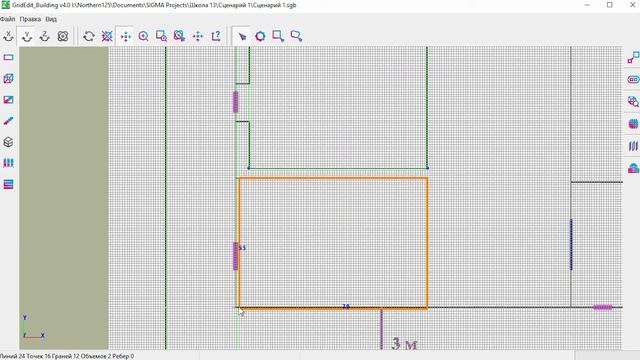
Task: Click the polygon node select icon
Action: pyautogui.click(x=260, y=36)
